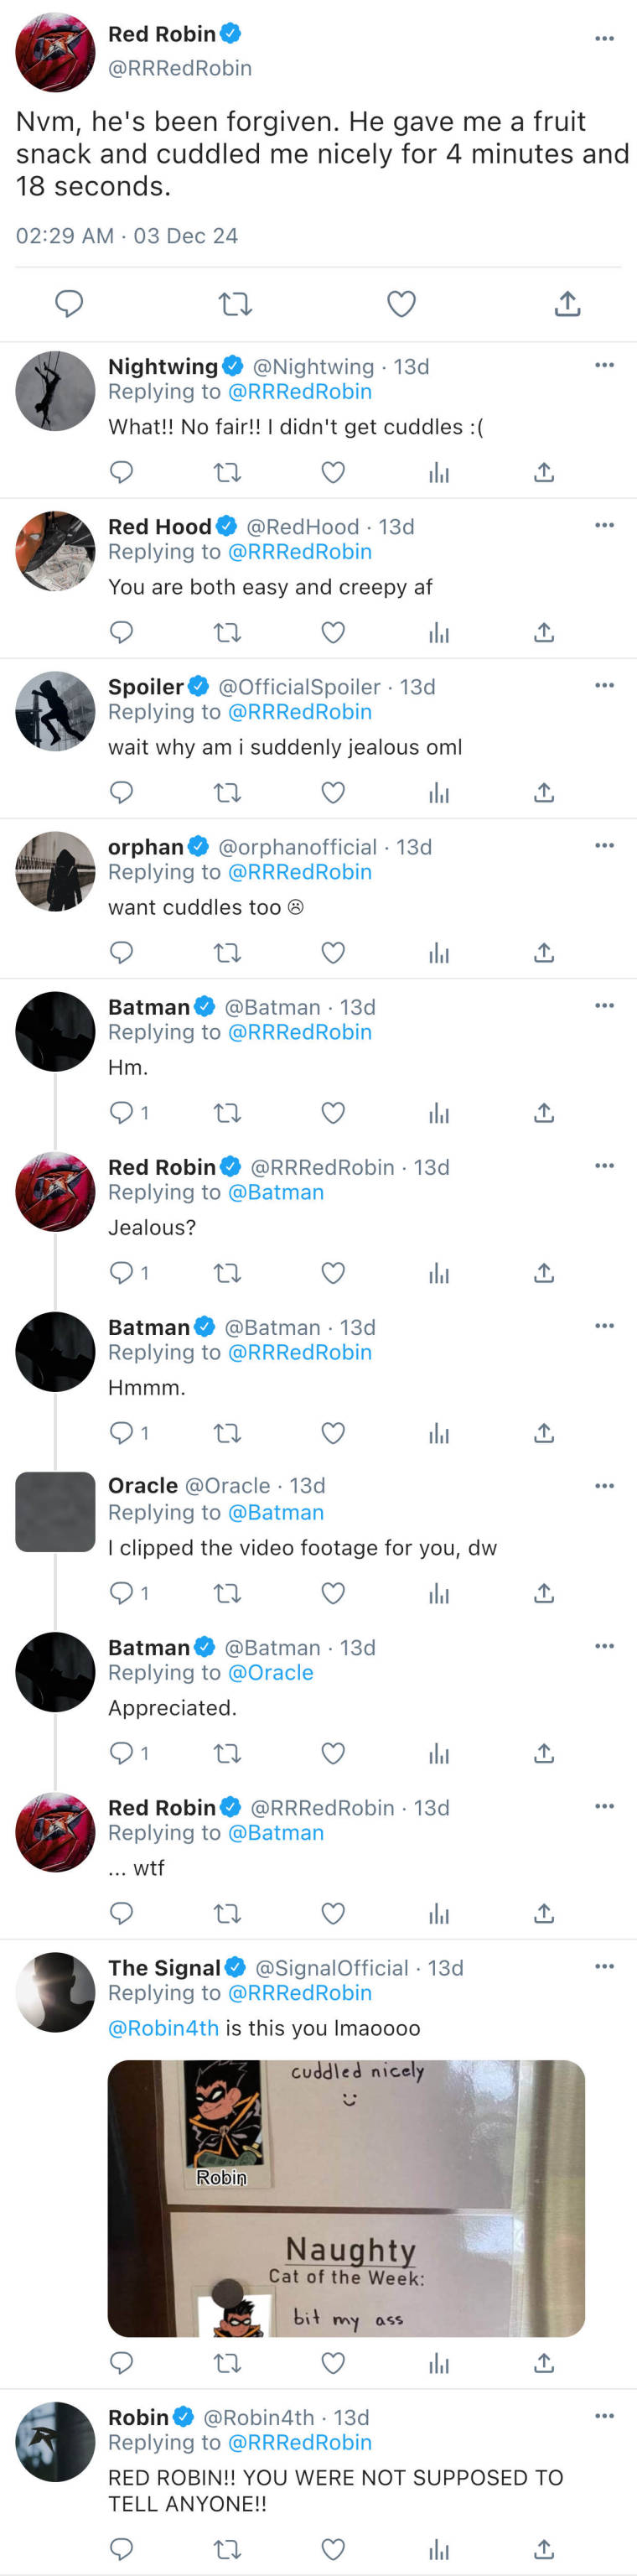Open The Signal's attached cat photo

[x=346, y=2198]
